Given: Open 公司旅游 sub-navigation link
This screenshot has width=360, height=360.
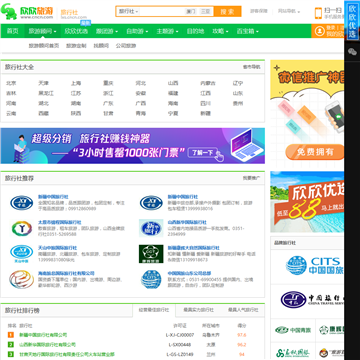Looking at the screenshot, I should click(x=126, y=46).
